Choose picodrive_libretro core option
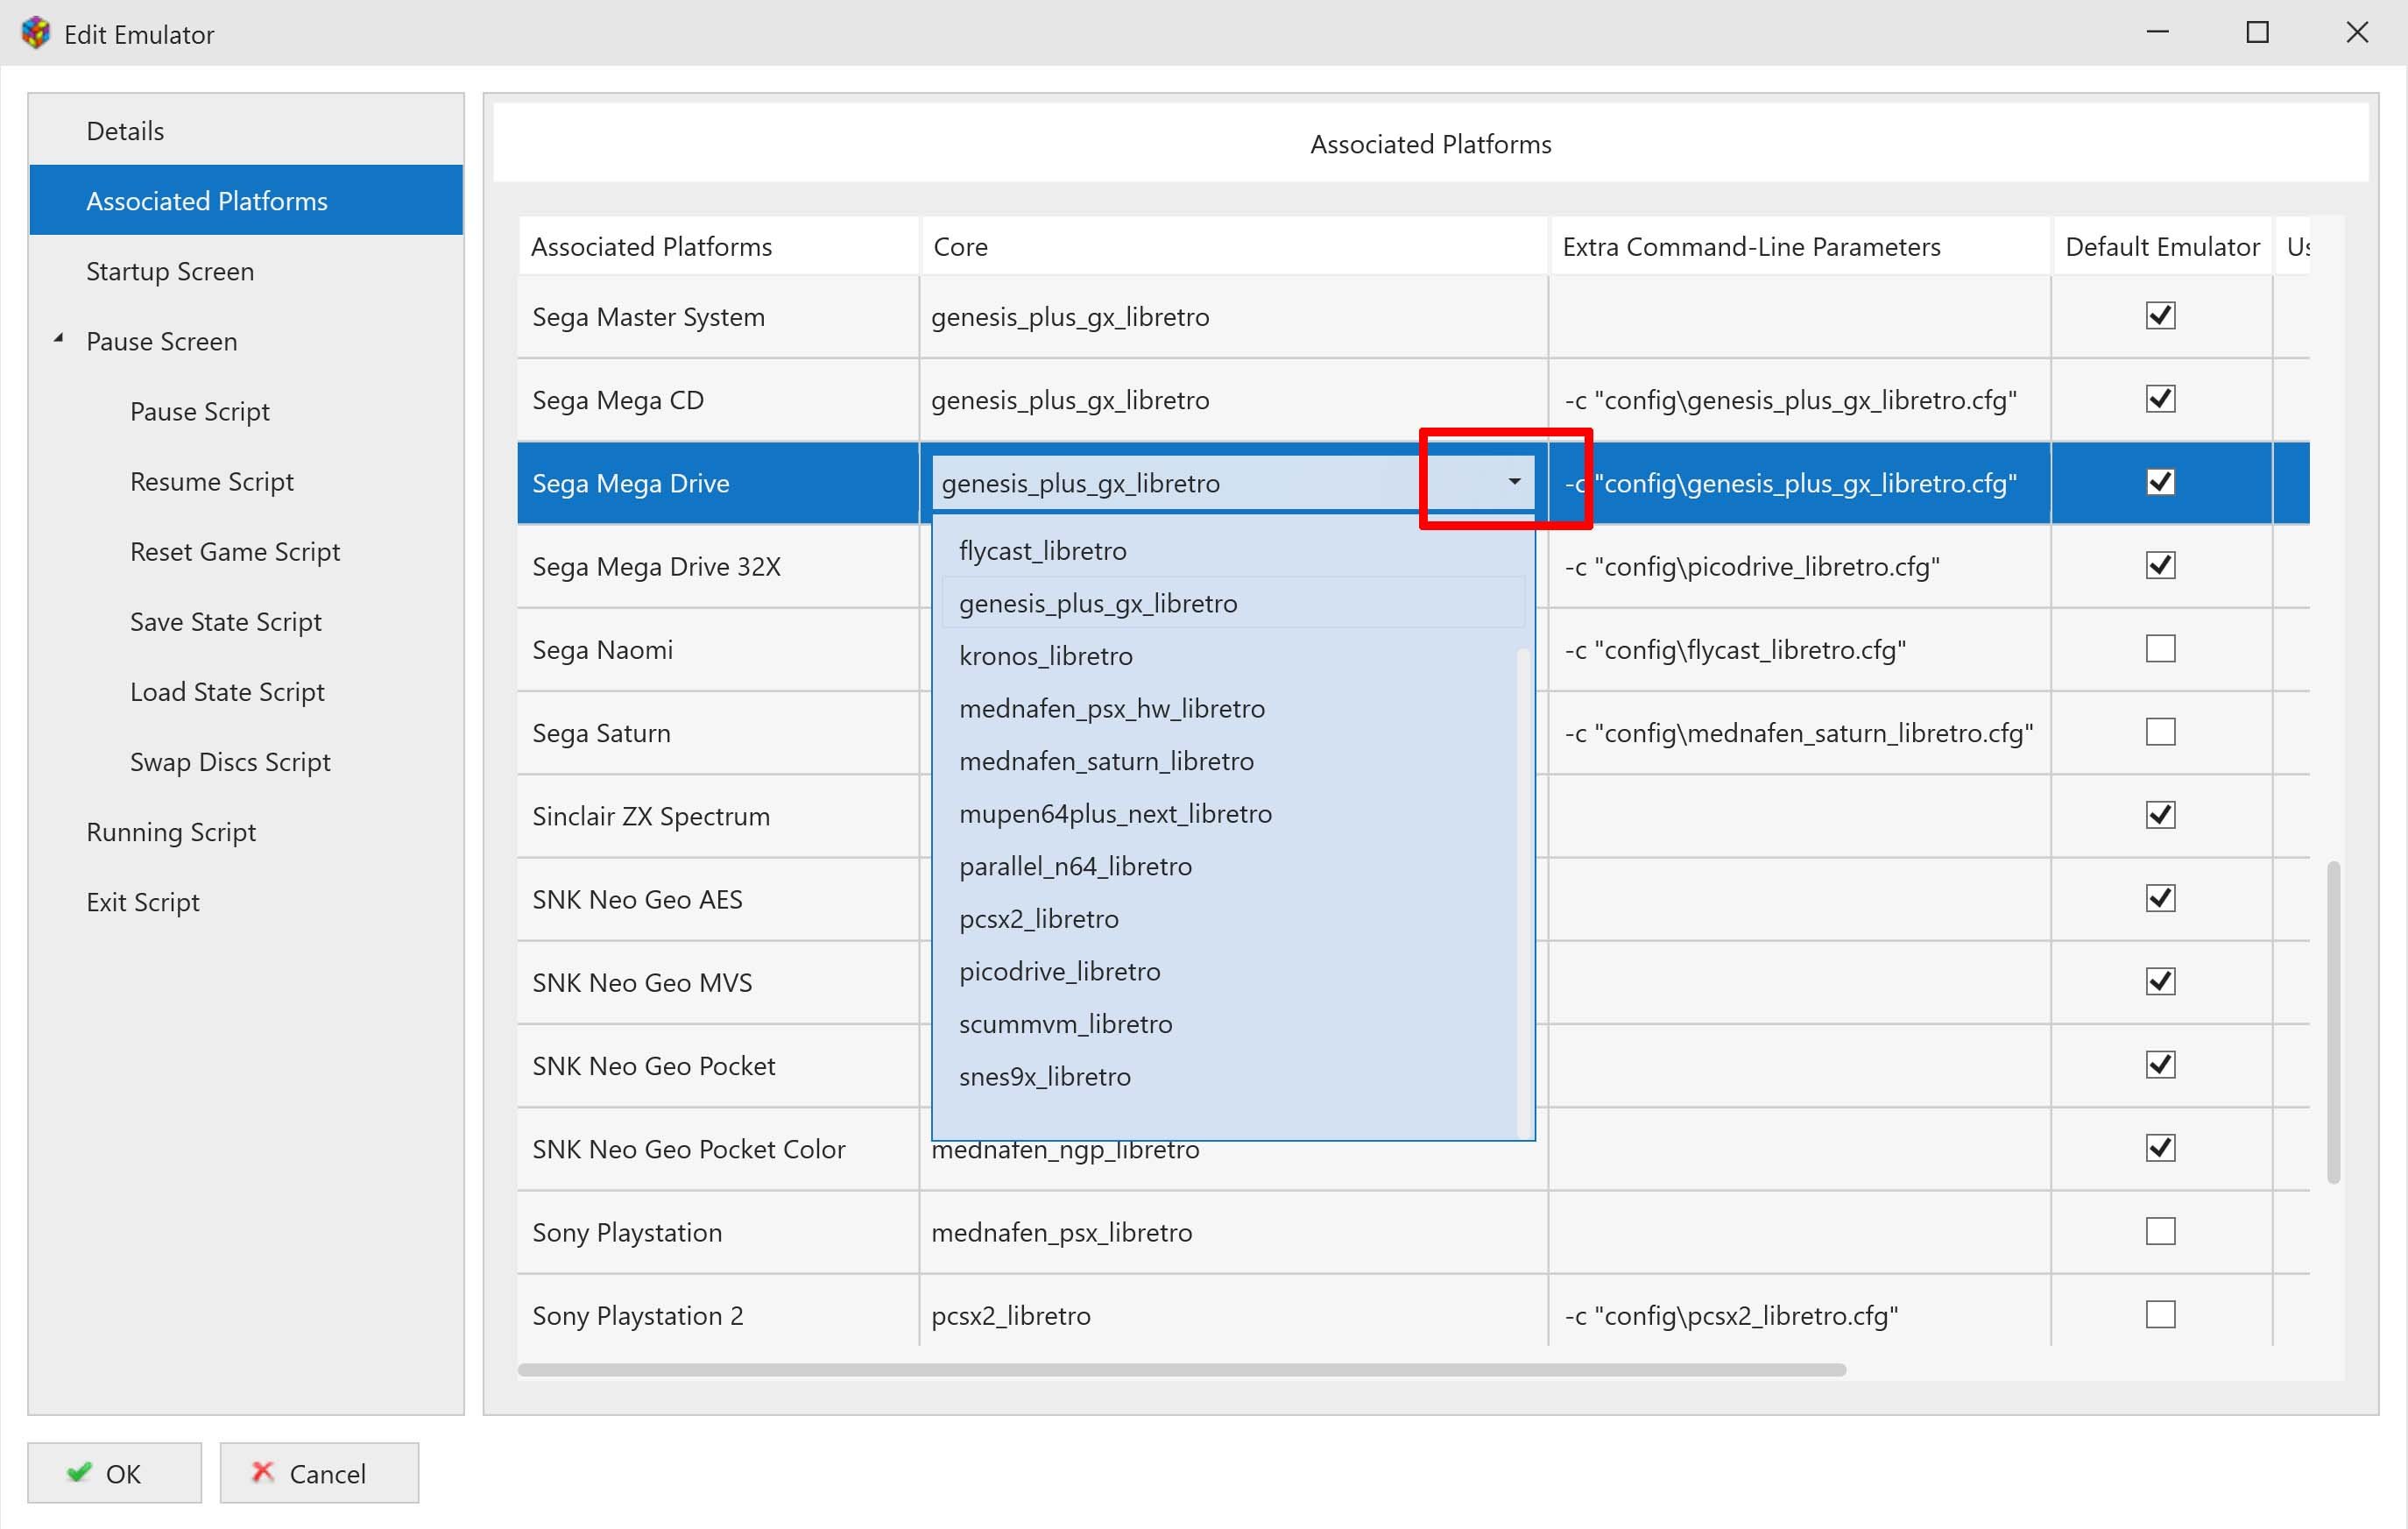 click(x=1232, y=972)
